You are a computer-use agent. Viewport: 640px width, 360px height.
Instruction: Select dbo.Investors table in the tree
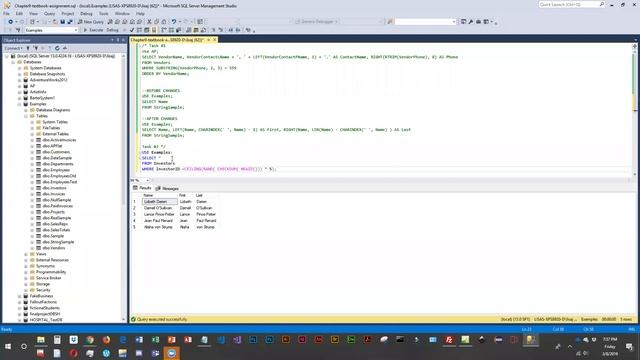(x=54, y=188)
